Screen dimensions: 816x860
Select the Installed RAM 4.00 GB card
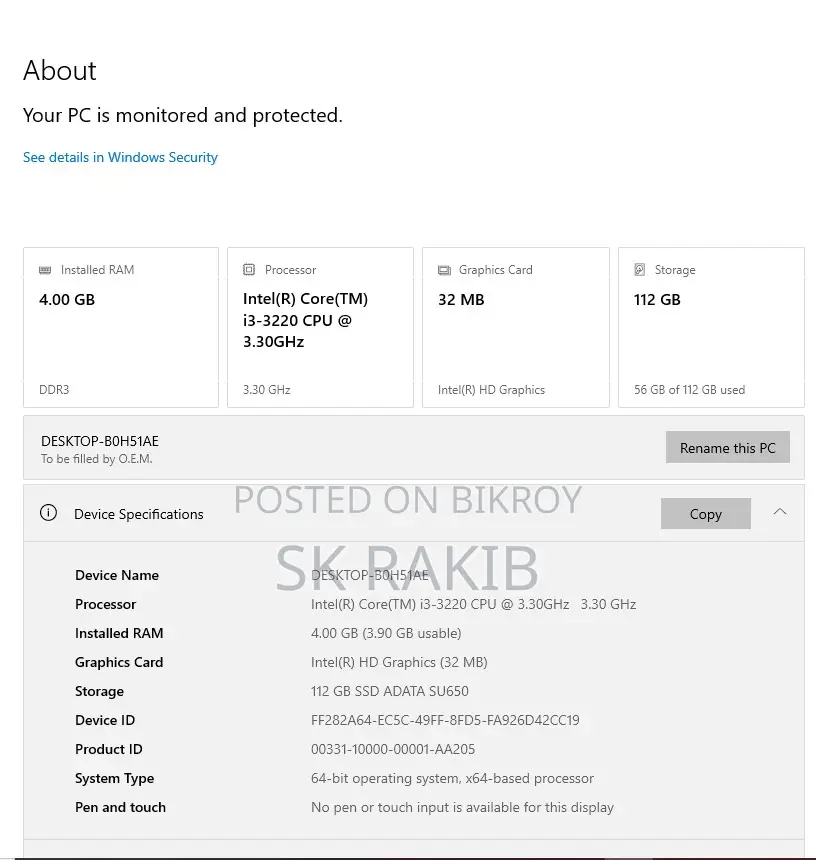pyautogui.click(x=121, y=327)
